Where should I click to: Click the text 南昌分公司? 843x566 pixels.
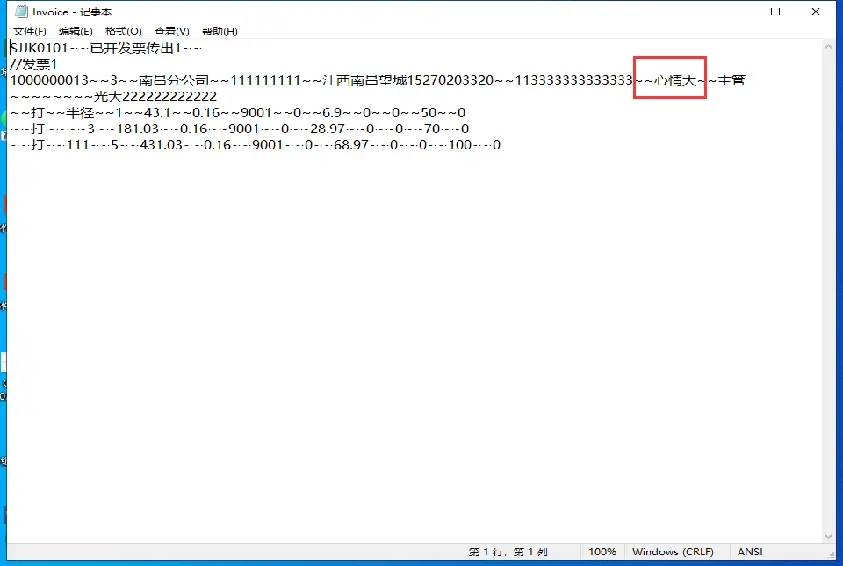click(x=174, y=80)
